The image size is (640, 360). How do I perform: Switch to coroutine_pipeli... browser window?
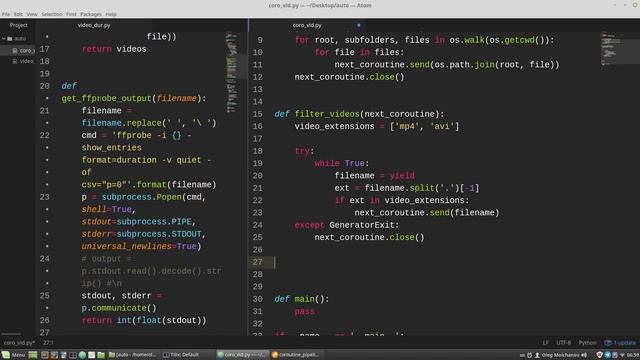295,355
